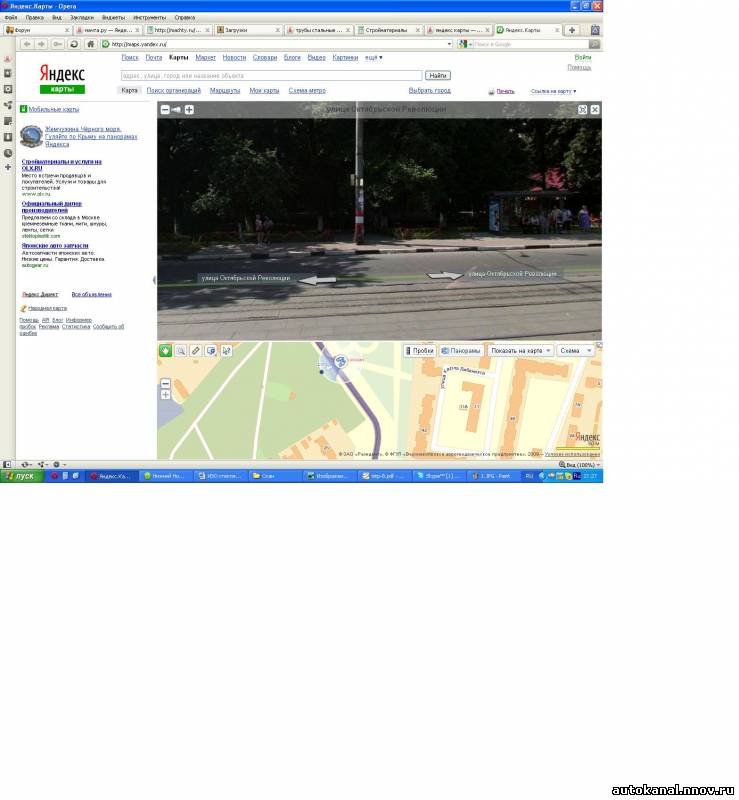Open the Файл menu

(11, 17)
